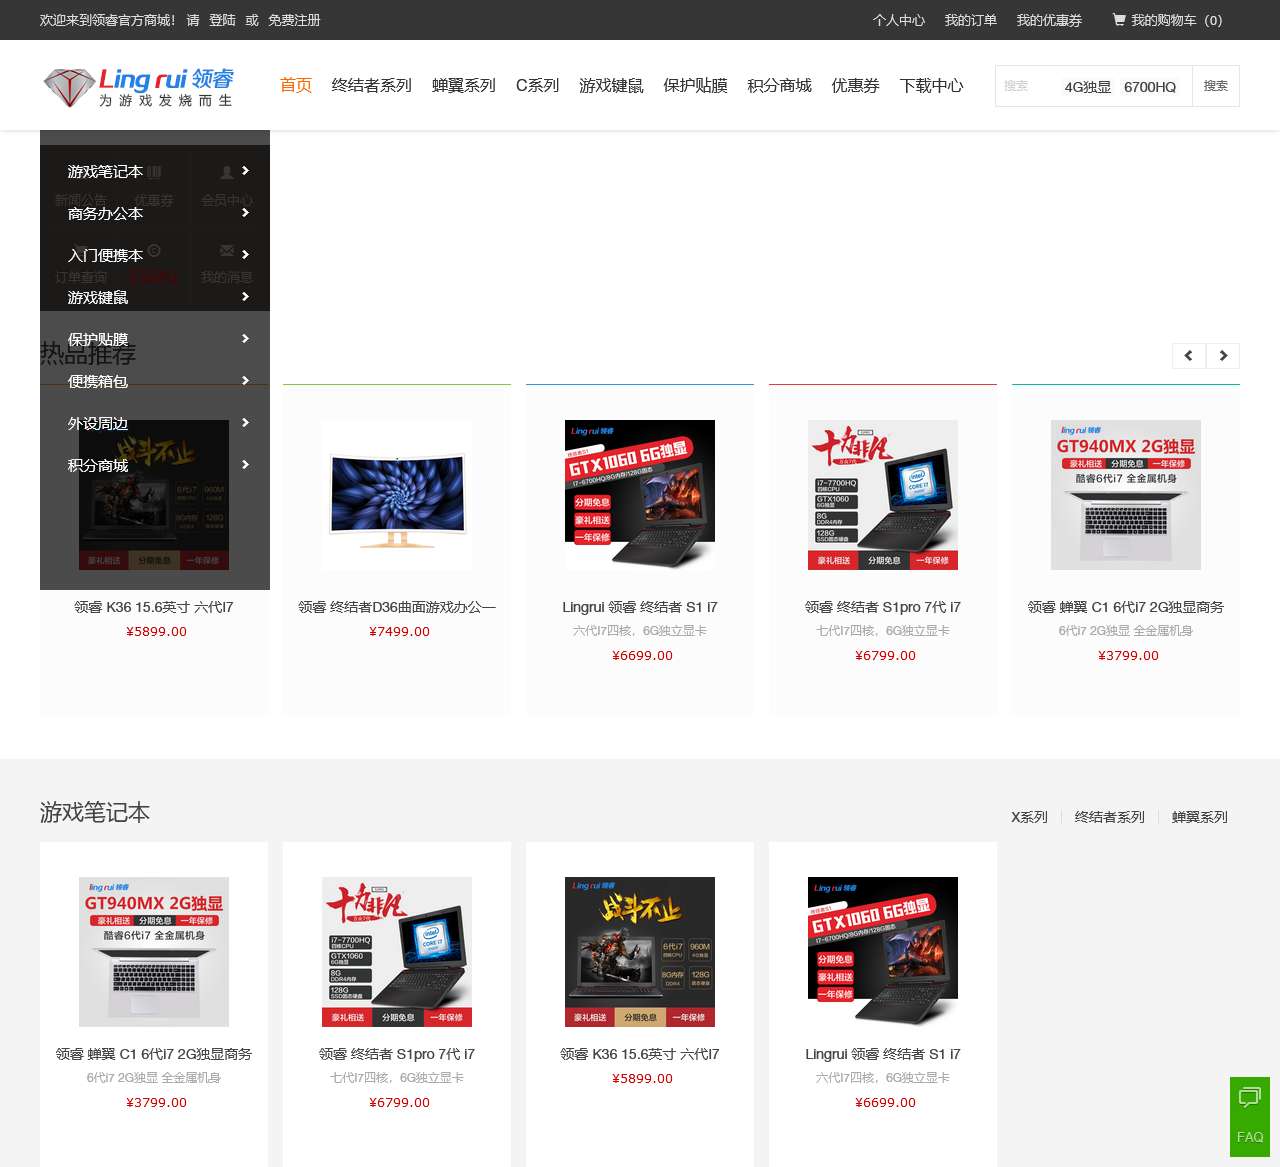Open 领睿 终结者 S1pro 7代 I7 title in 热品推荐
The width and height of the screenshot is (1280, 1167).
point(883,607)
